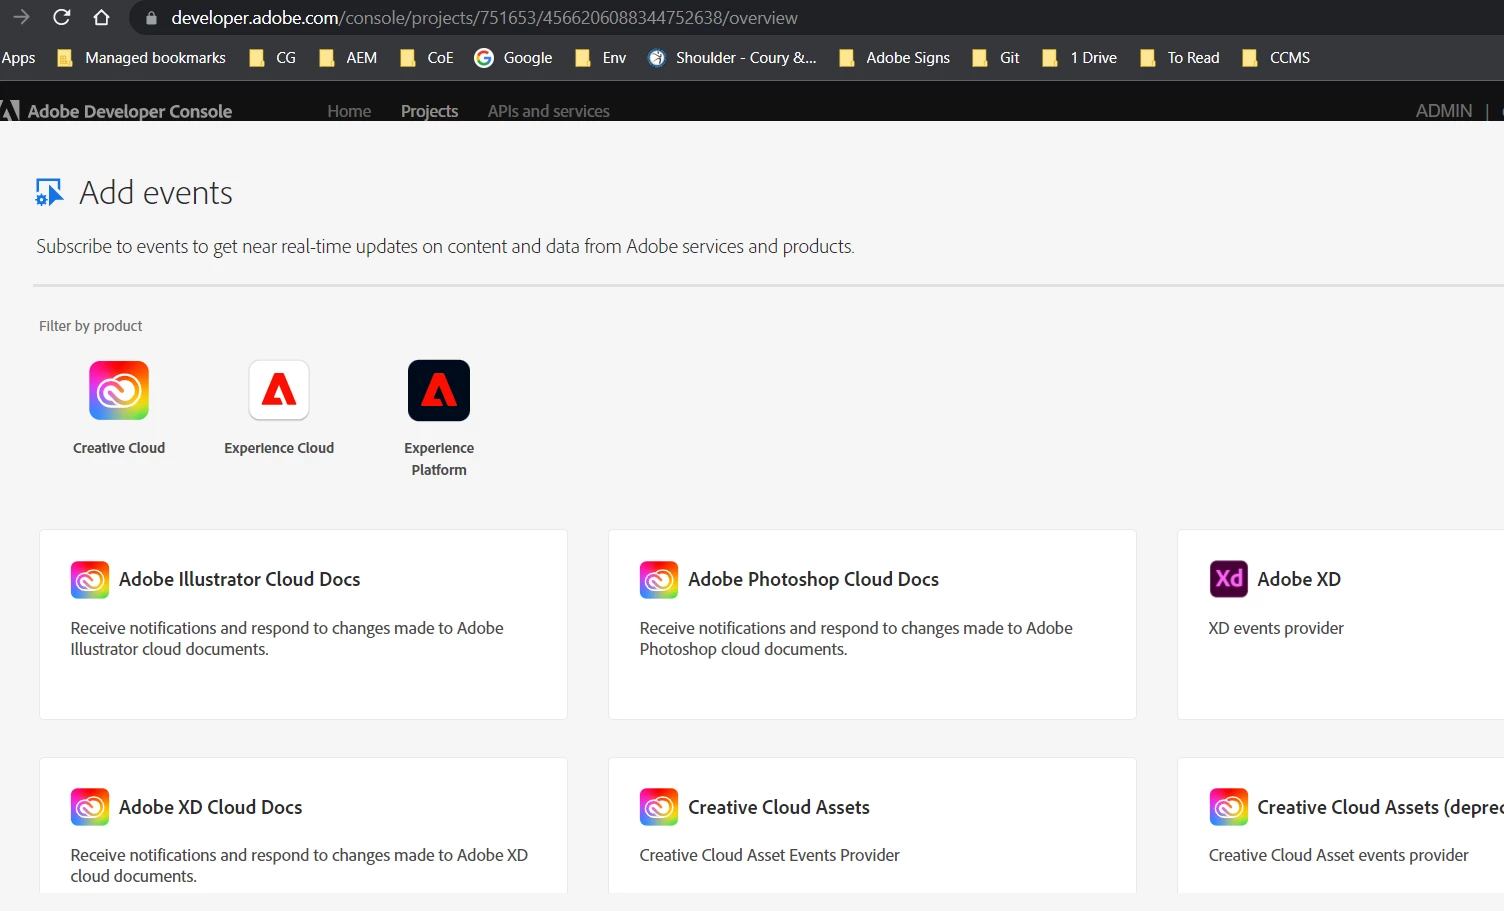The height and width of the screenshot is (911, 1504).
Task: Select the Adobe XD Cloud Docs title
Action: (211, 807)
